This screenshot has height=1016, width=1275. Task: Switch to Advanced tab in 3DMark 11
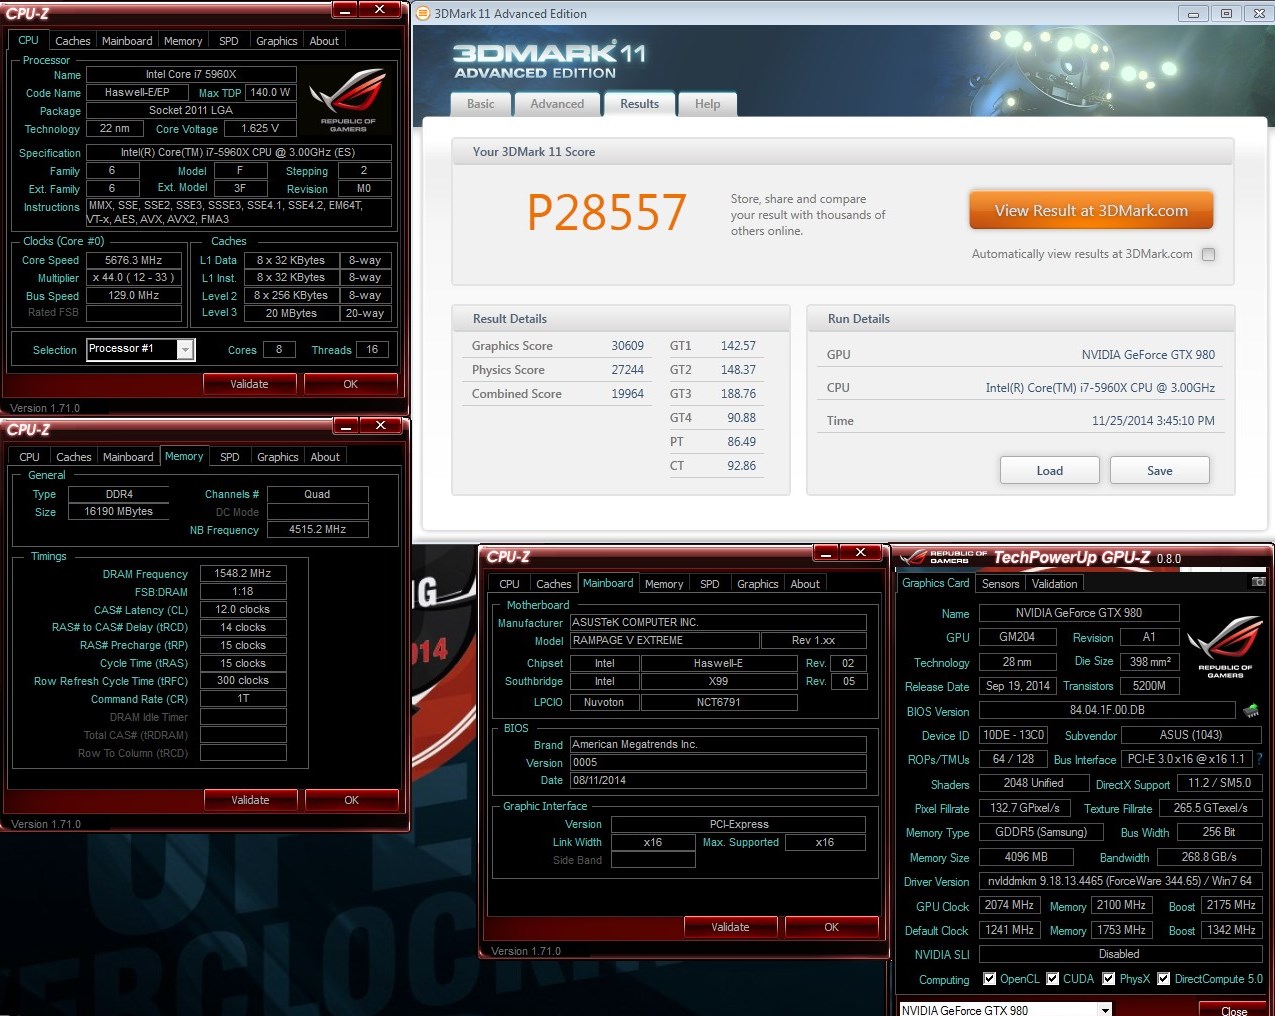tap(557, 104)
